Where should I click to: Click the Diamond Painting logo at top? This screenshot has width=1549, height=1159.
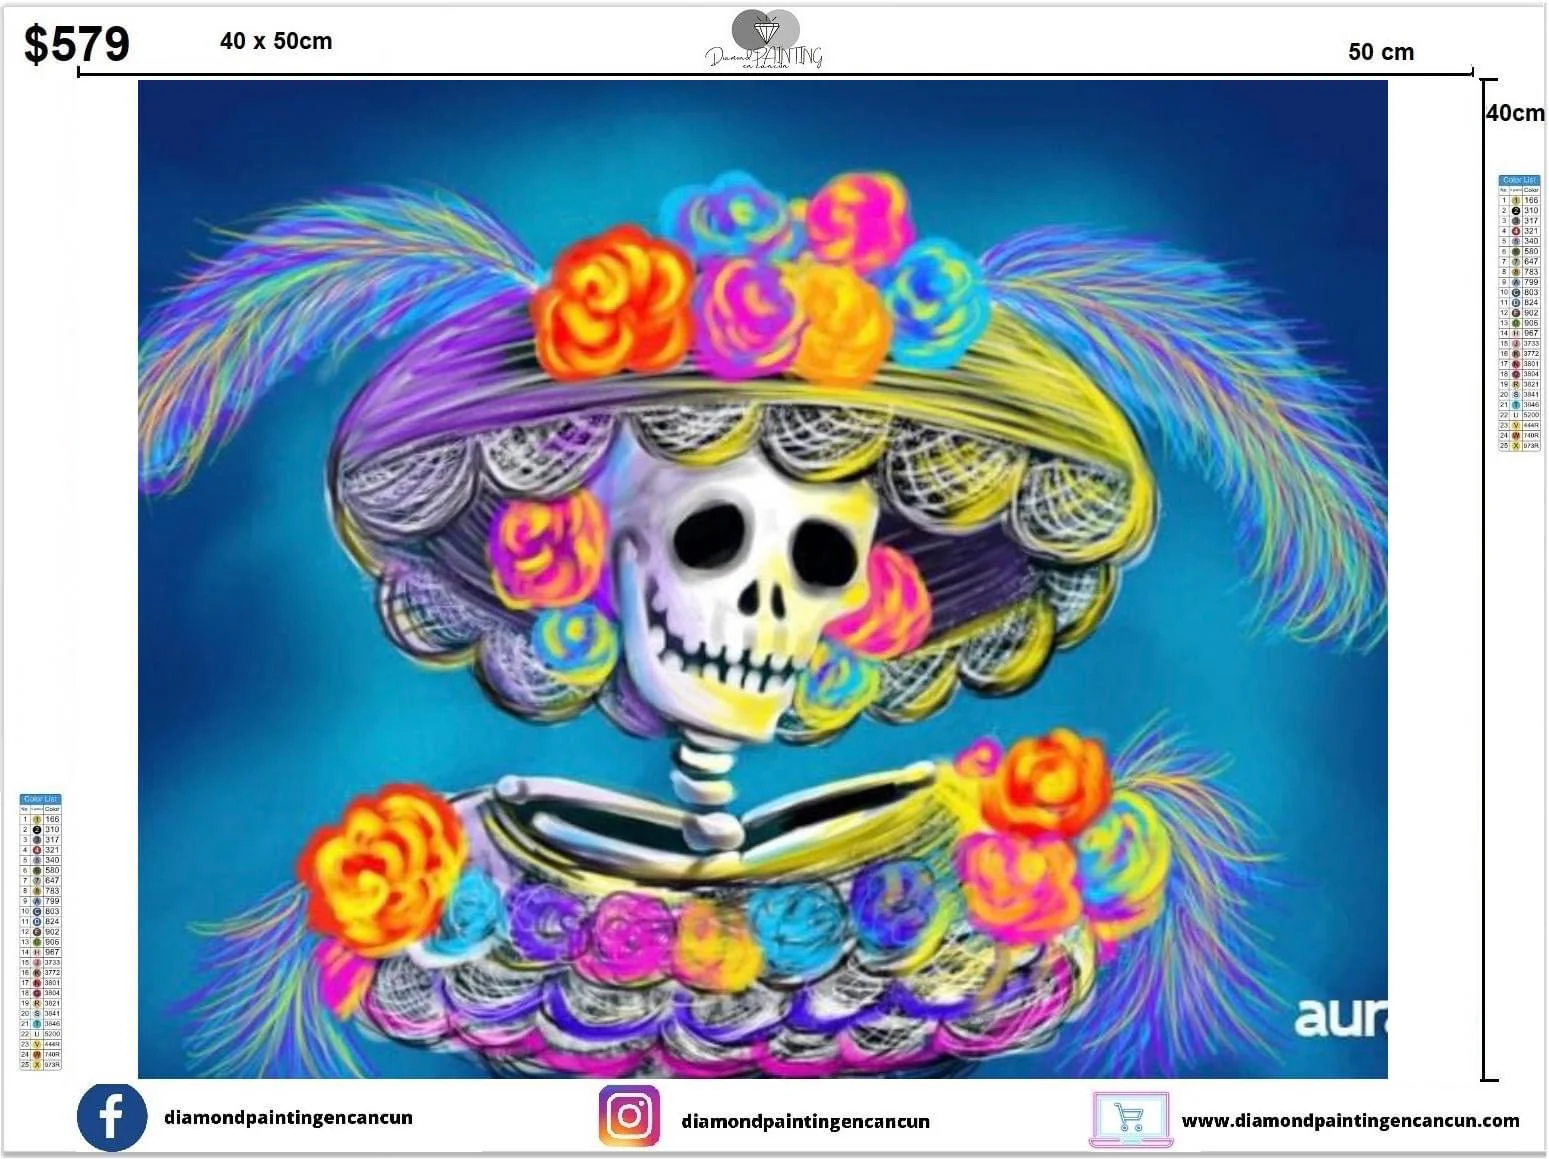point(765,40)
